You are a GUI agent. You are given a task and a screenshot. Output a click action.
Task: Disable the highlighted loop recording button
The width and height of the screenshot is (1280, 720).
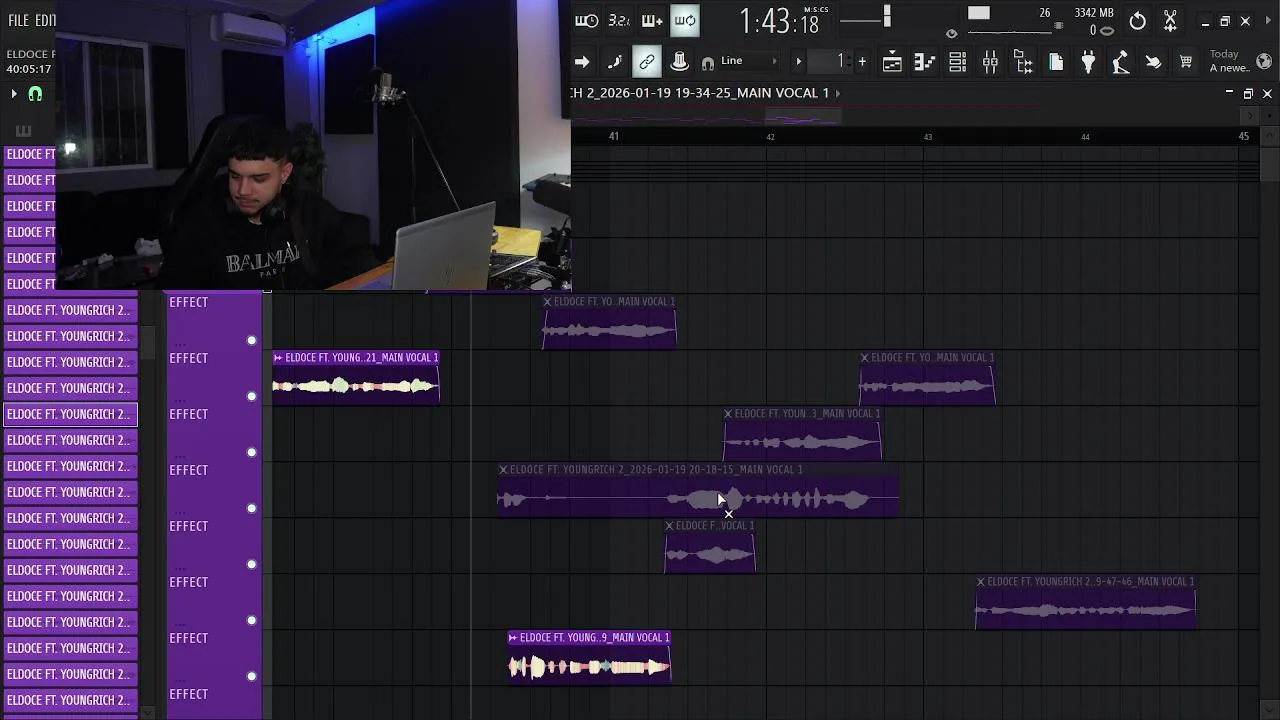(x=685, y=20)
